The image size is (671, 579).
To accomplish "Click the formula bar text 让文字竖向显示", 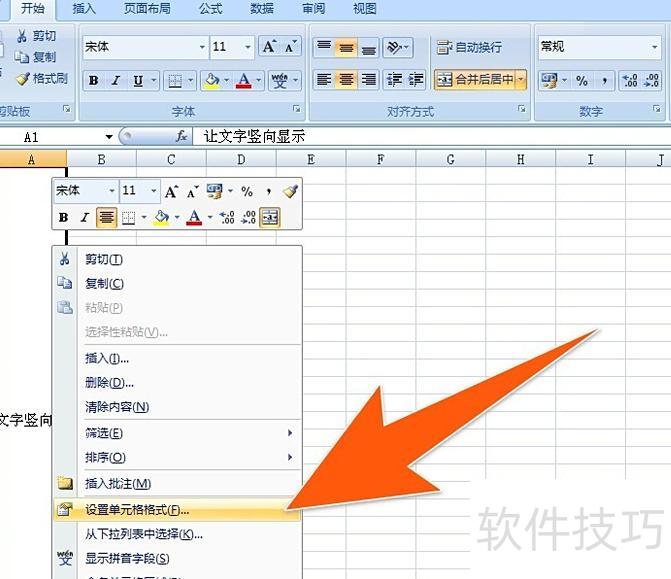I will (254, 137).
